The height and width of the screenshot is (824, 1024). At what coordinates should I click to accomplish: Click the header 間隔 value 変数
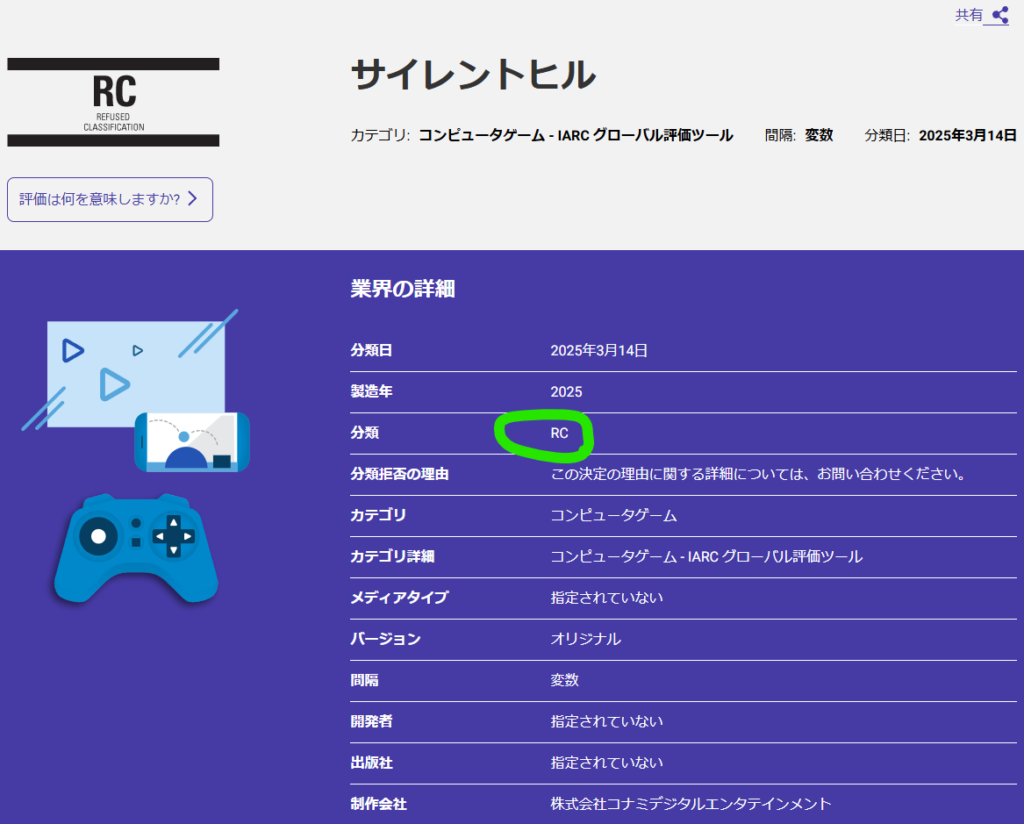pos(818,135)
